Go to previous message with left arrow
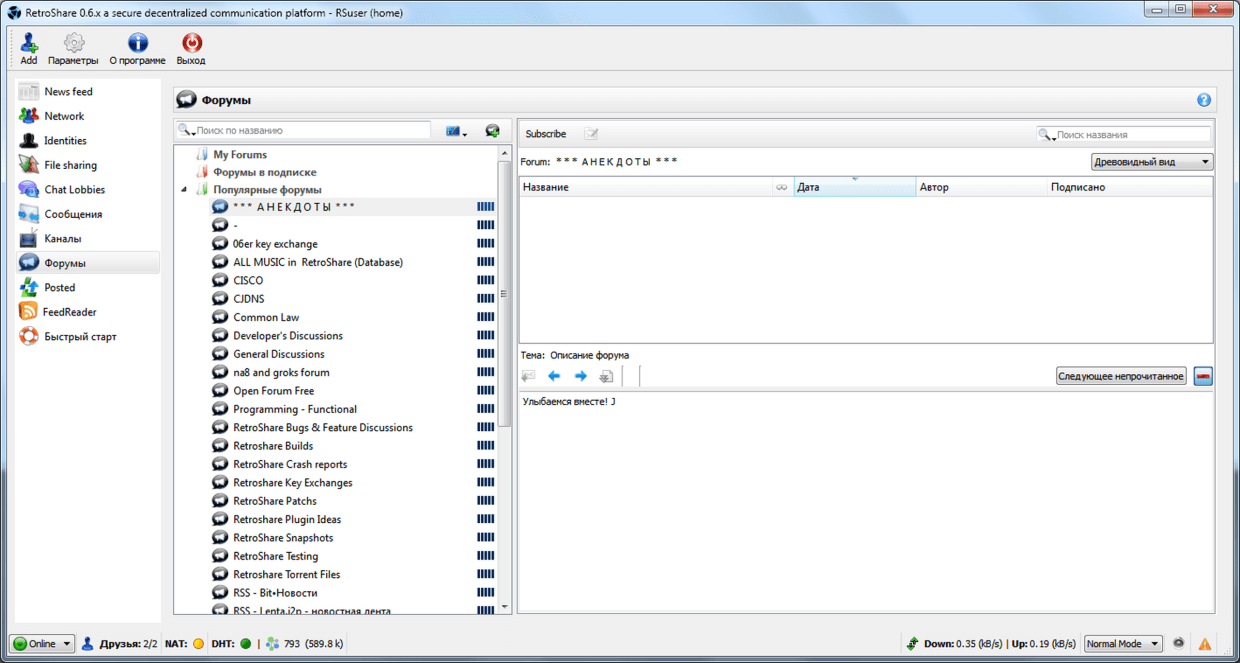Viewport: 1240px width, 663px height. [x=554, y=376]
